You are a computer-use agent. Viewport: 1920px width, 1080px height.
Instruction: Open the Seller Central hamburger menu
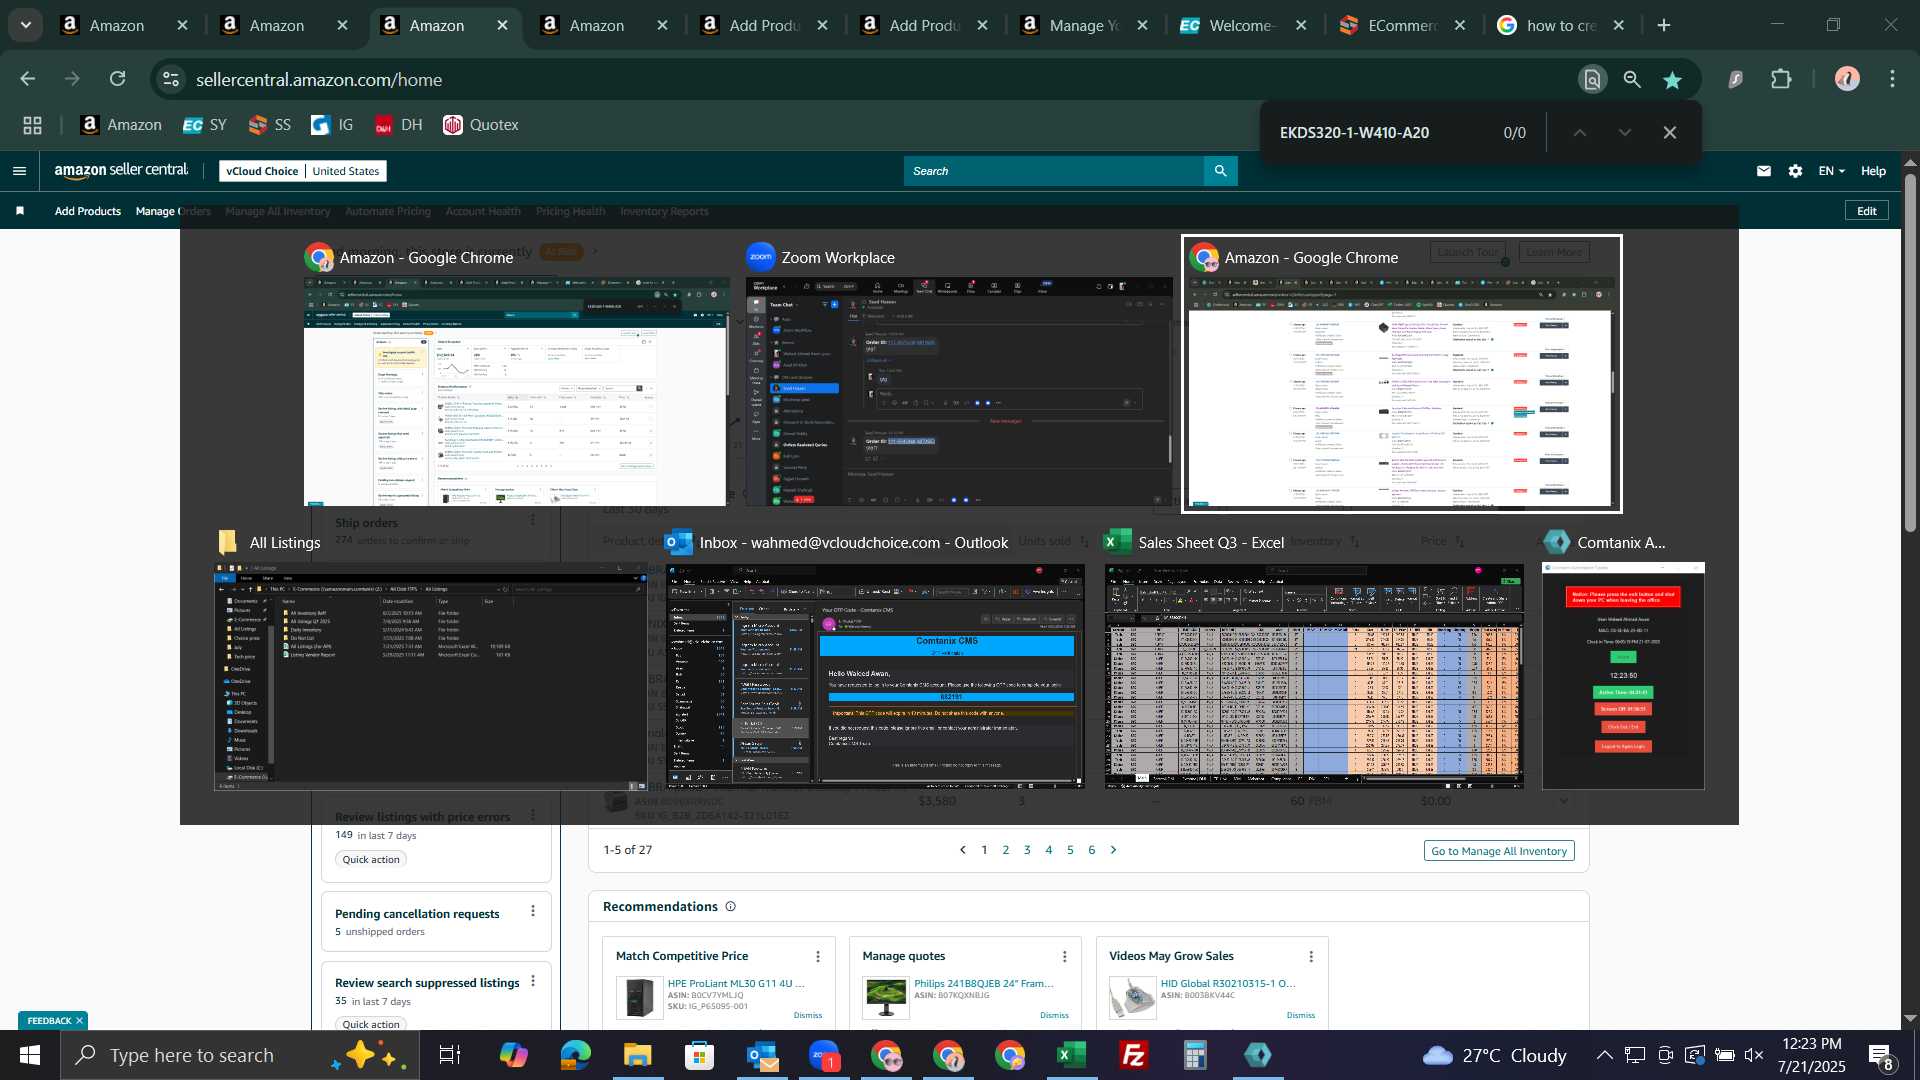pos(19,171)
